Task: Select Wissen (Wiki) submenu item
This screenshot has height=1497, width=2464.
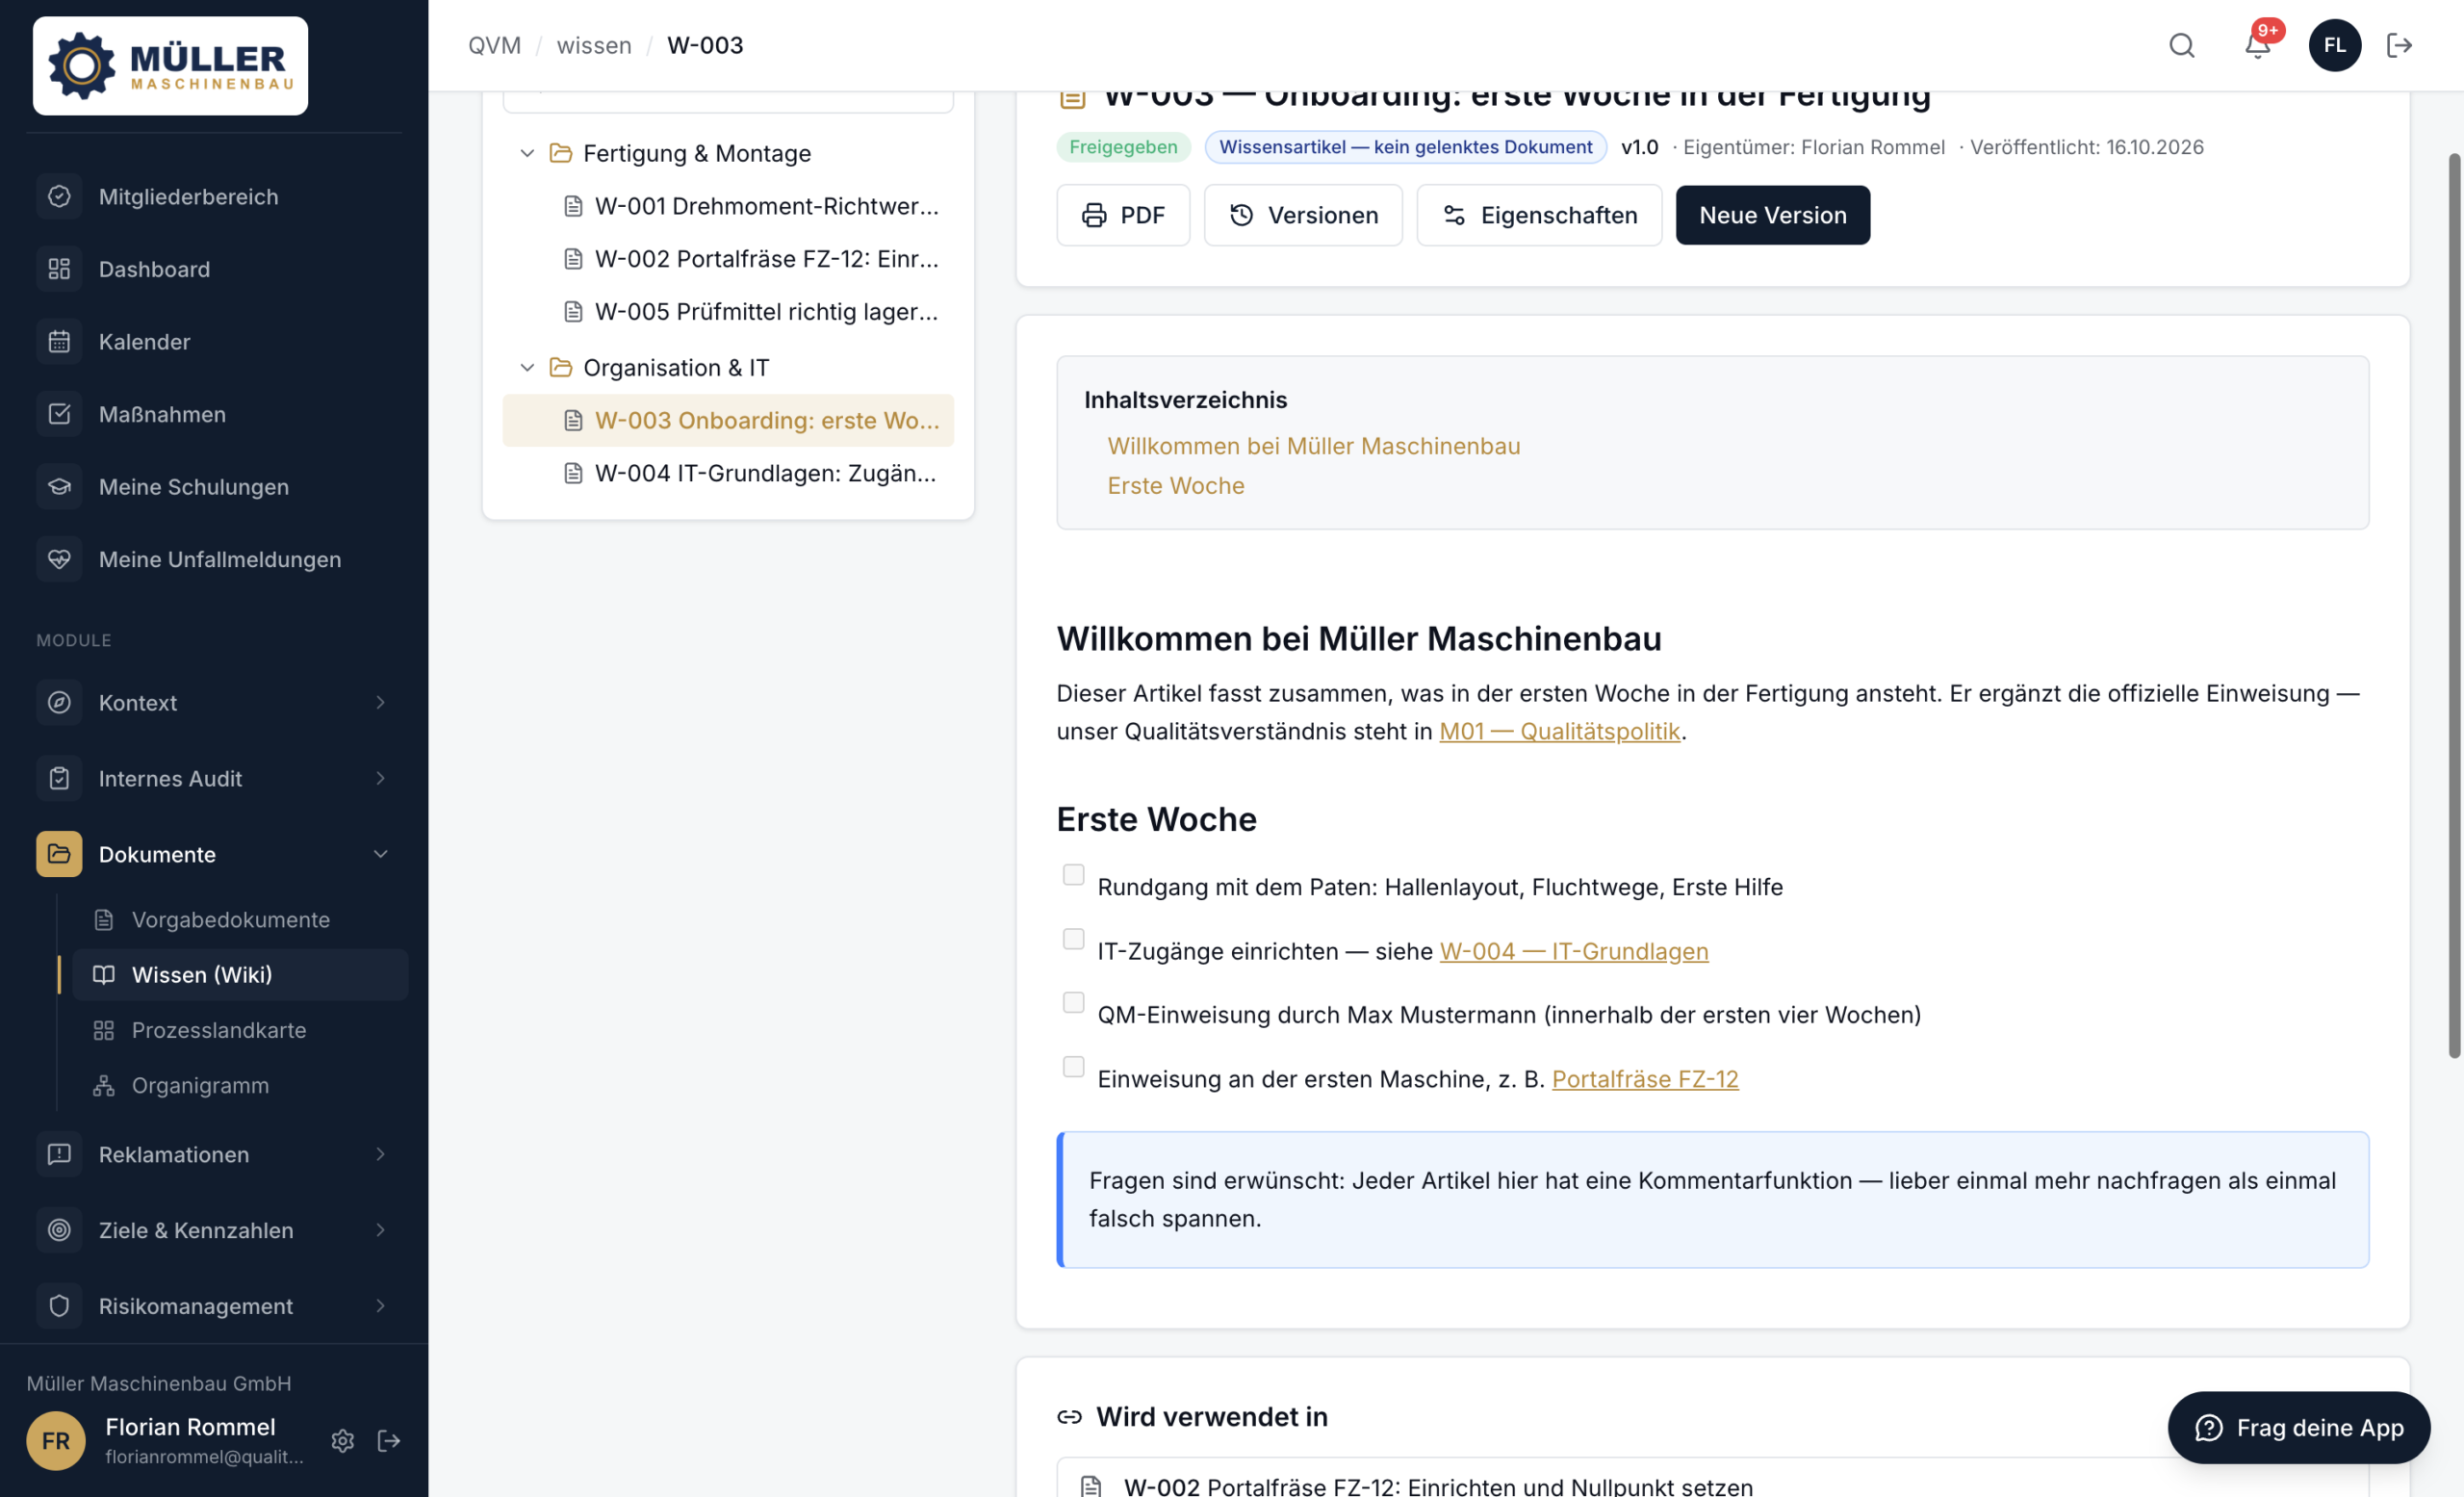Action: point(240,974)
